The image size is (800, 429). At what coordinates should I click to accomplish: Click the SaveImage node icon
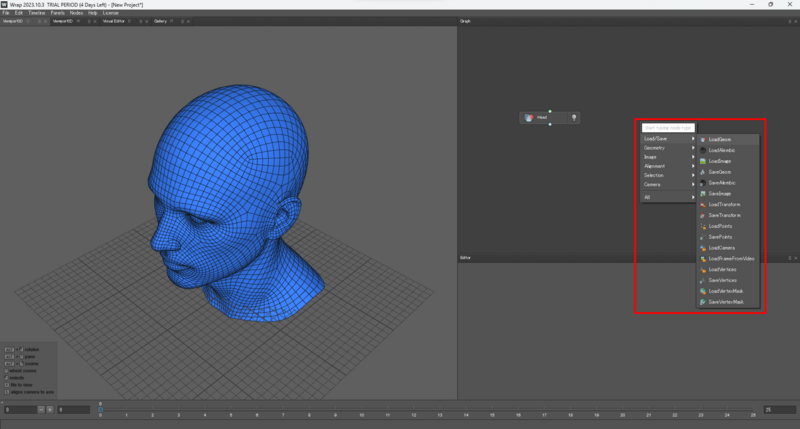pyautogui.click(x=703, y=194)
